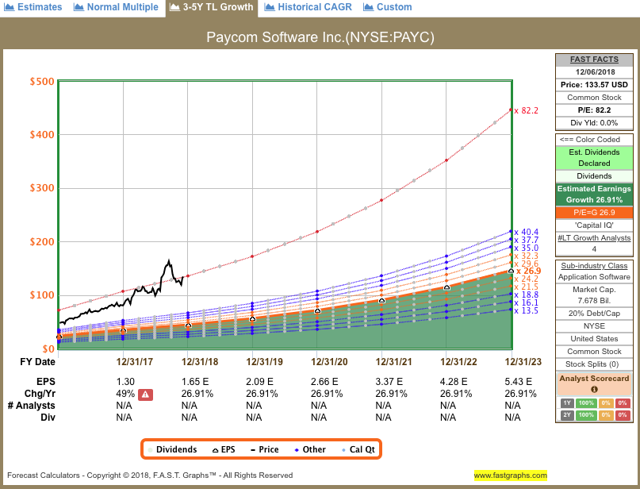640x489 pixels.
Task: Click the 12/31/22 EPS marker on chart
Action: [x=447, y=288]
